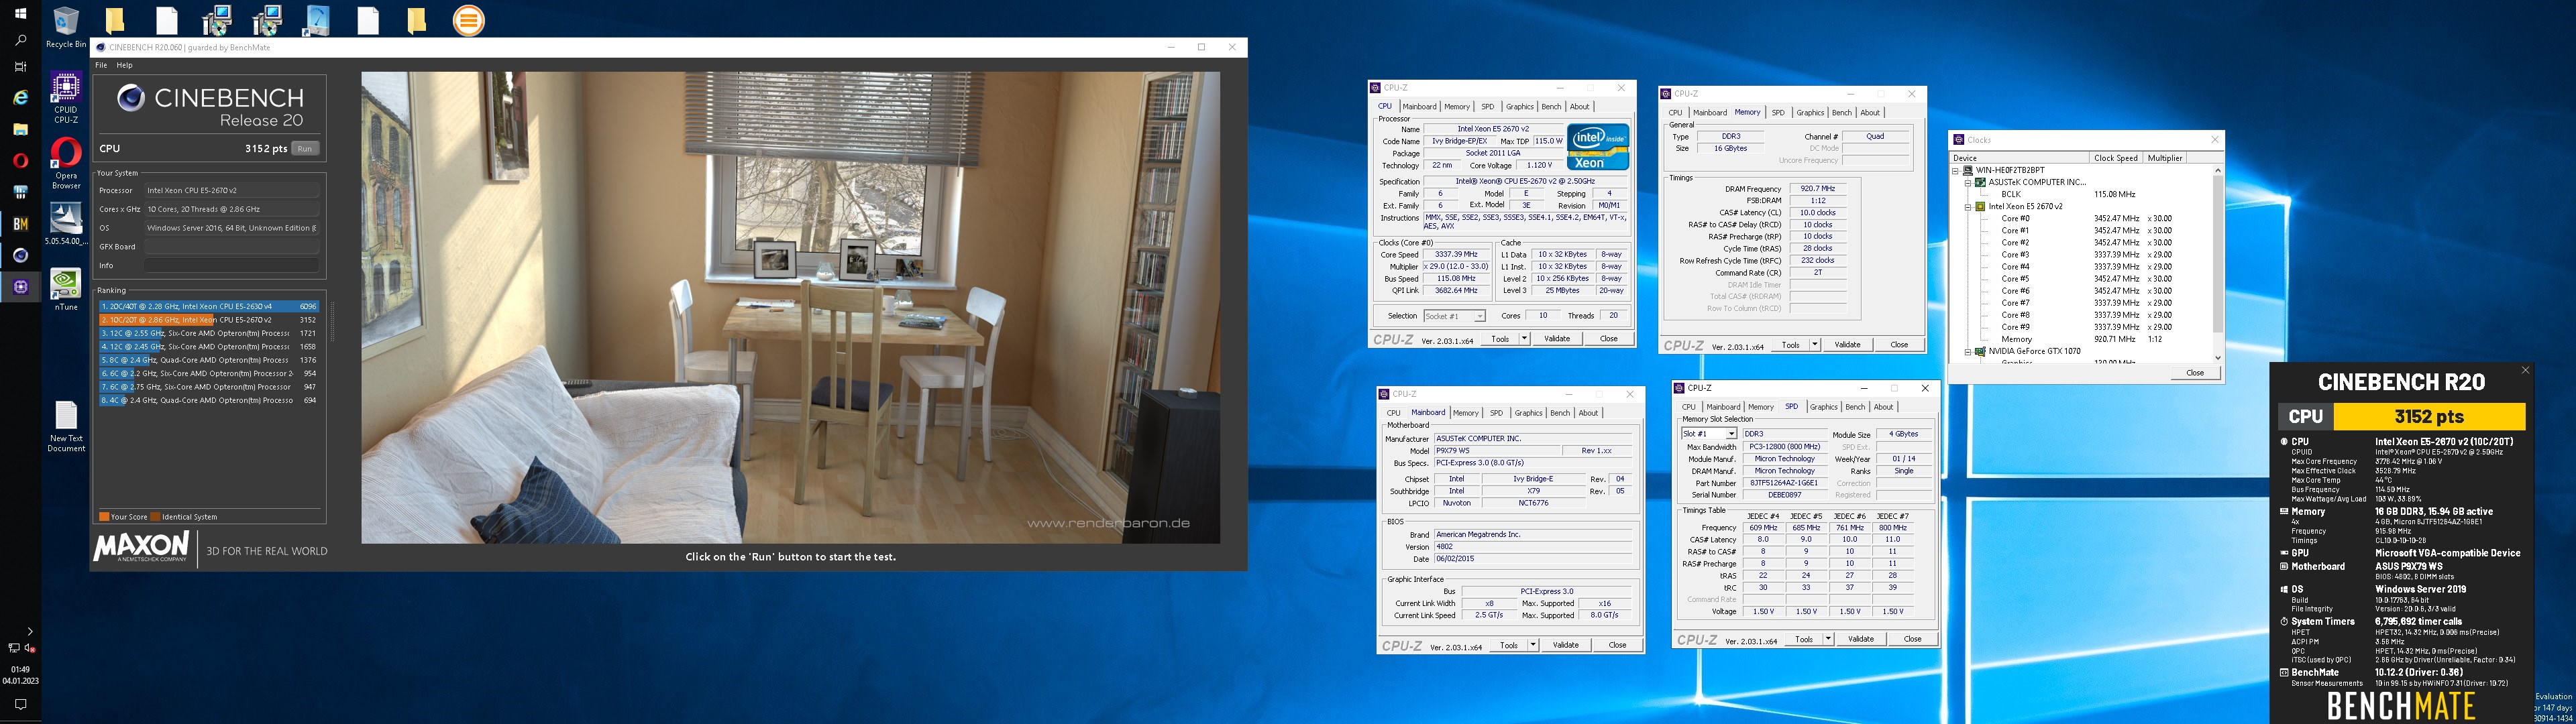Open the Action Center notification icon

tap(20, 704)
